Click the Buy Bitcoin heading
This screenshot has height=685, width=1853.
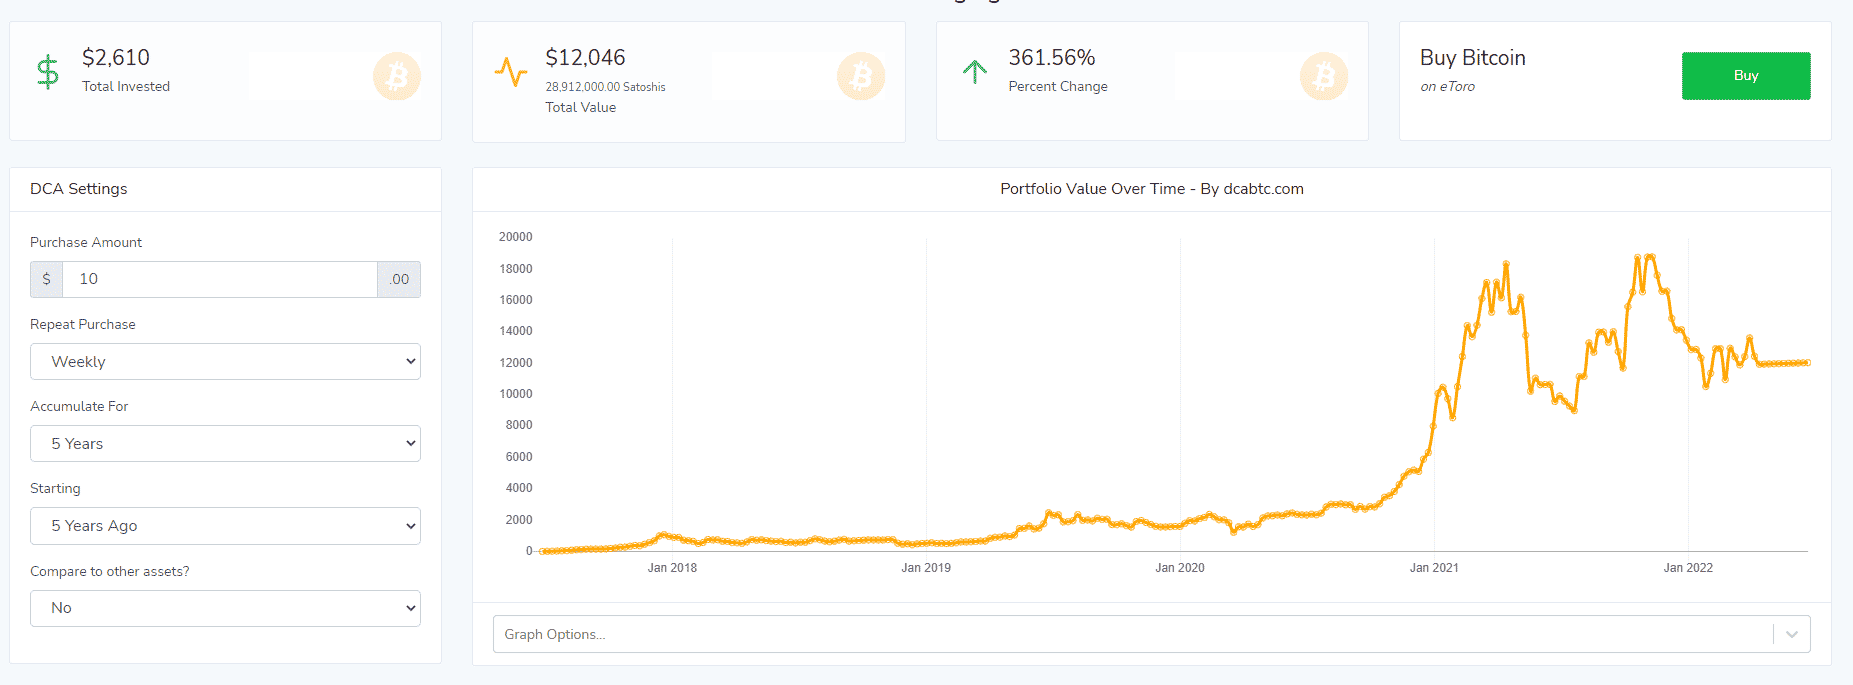click(x=1472, y=58)
